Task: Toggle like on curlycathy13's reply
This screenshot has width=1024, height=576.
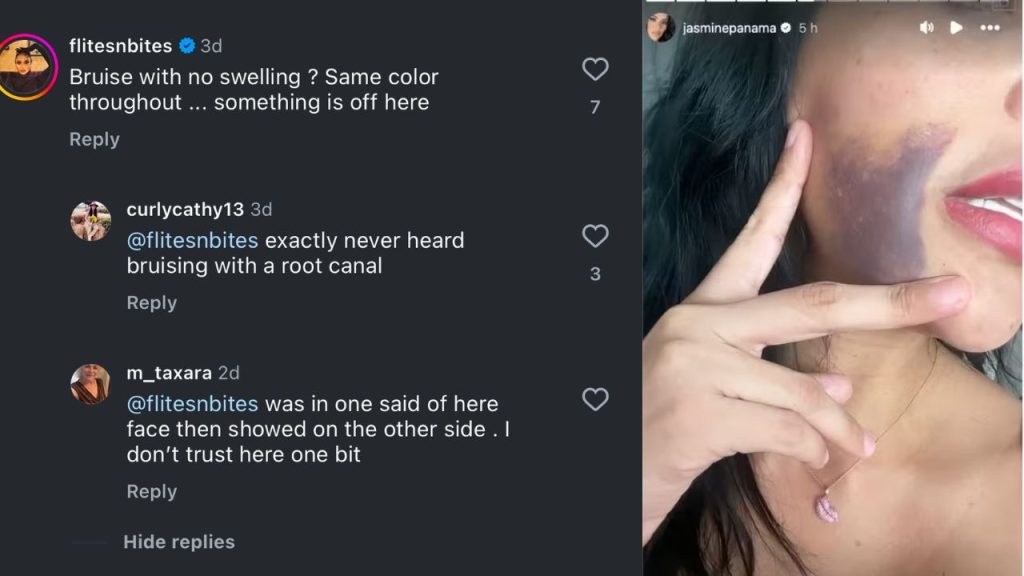Action: [x=595, y=236]
